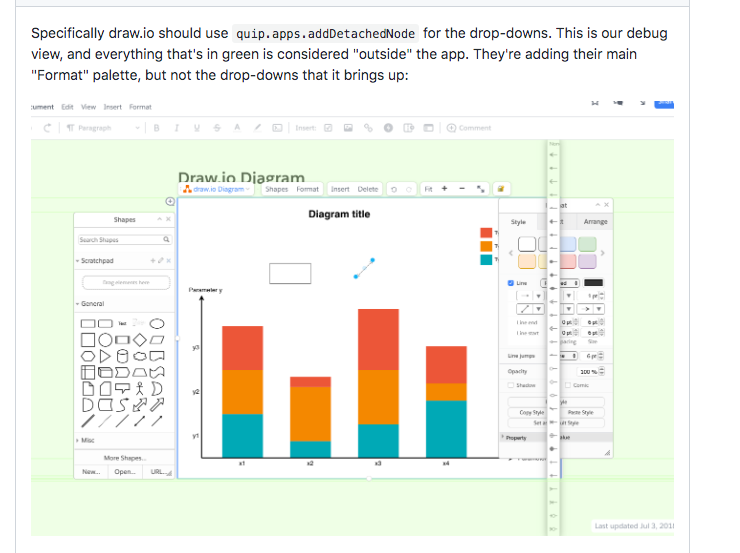
Task: Open the Paragraph style dropdown
Action: pos(103,128)
